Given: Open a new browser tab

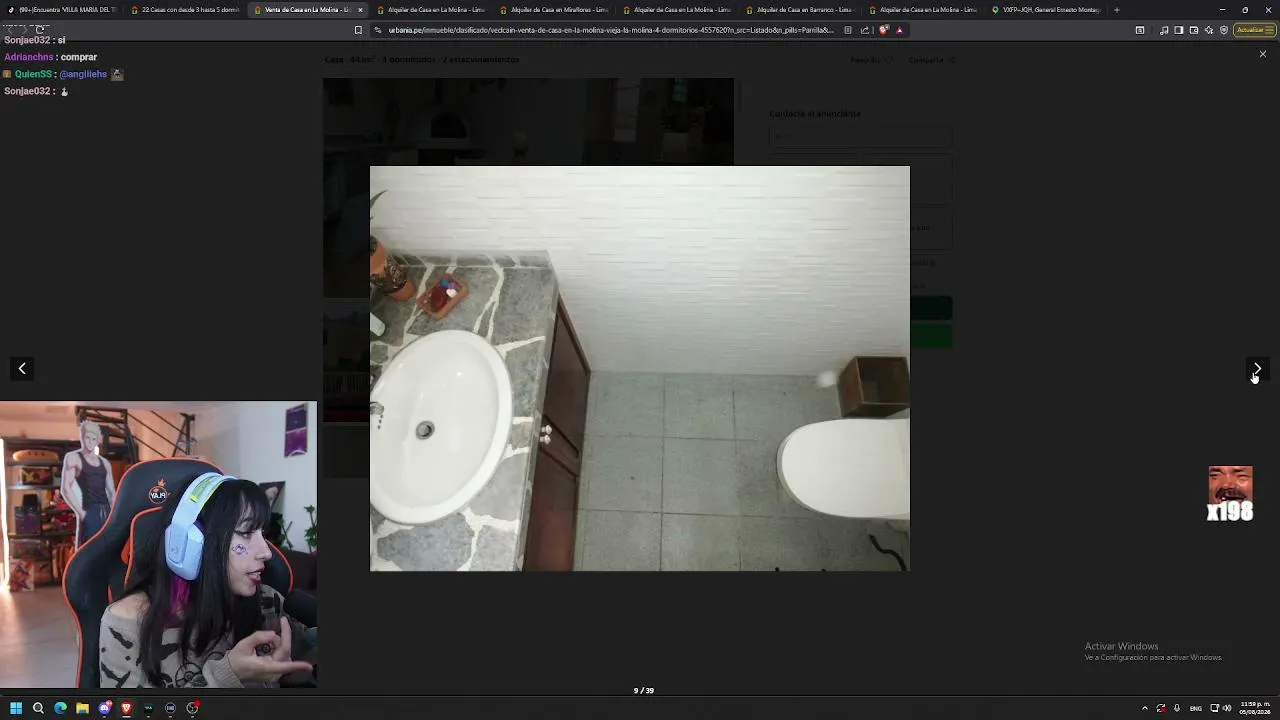Looking at the screenshot, I should tap(1117, 10).
